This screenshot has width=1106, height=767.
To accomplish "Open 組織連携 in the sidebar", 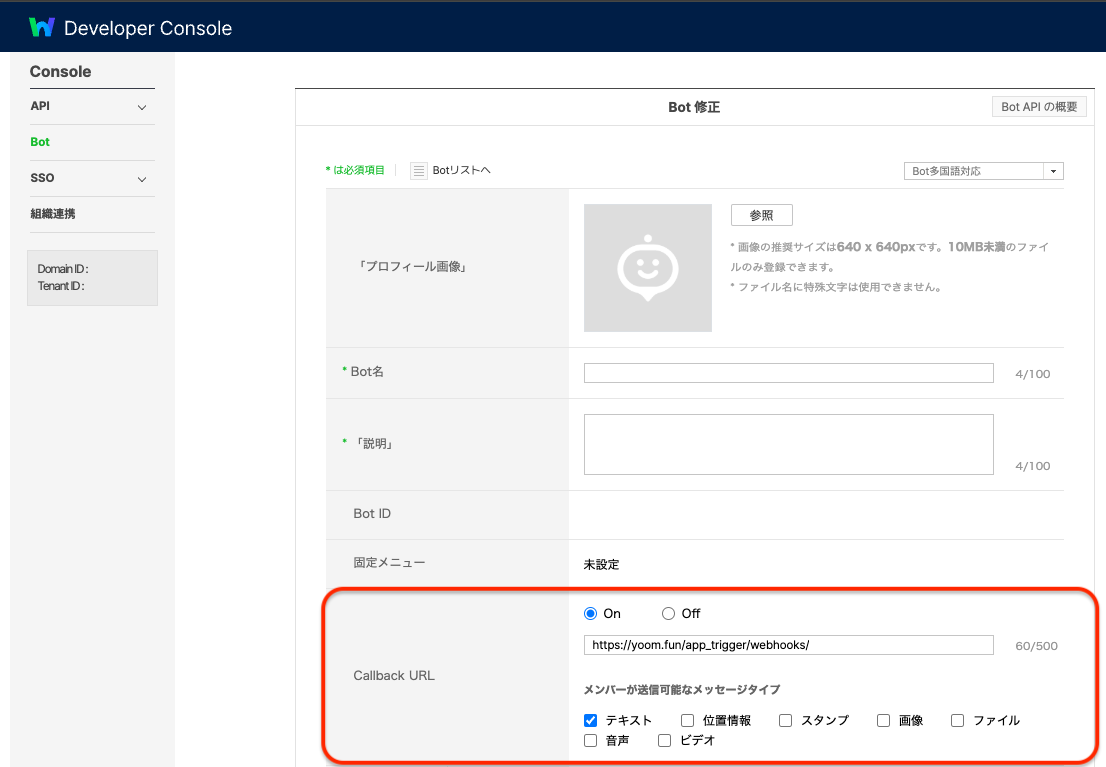I will tap(53, 214).
